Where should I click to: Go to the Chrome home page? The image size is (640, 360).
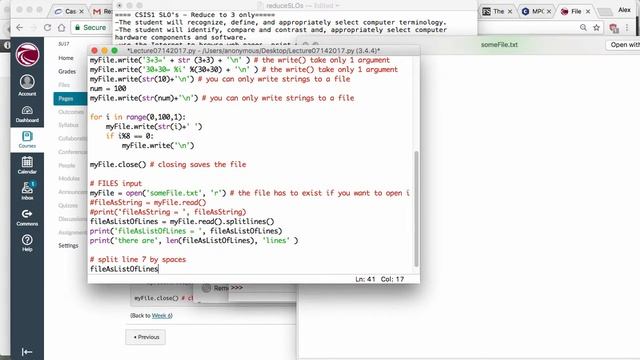61,27
